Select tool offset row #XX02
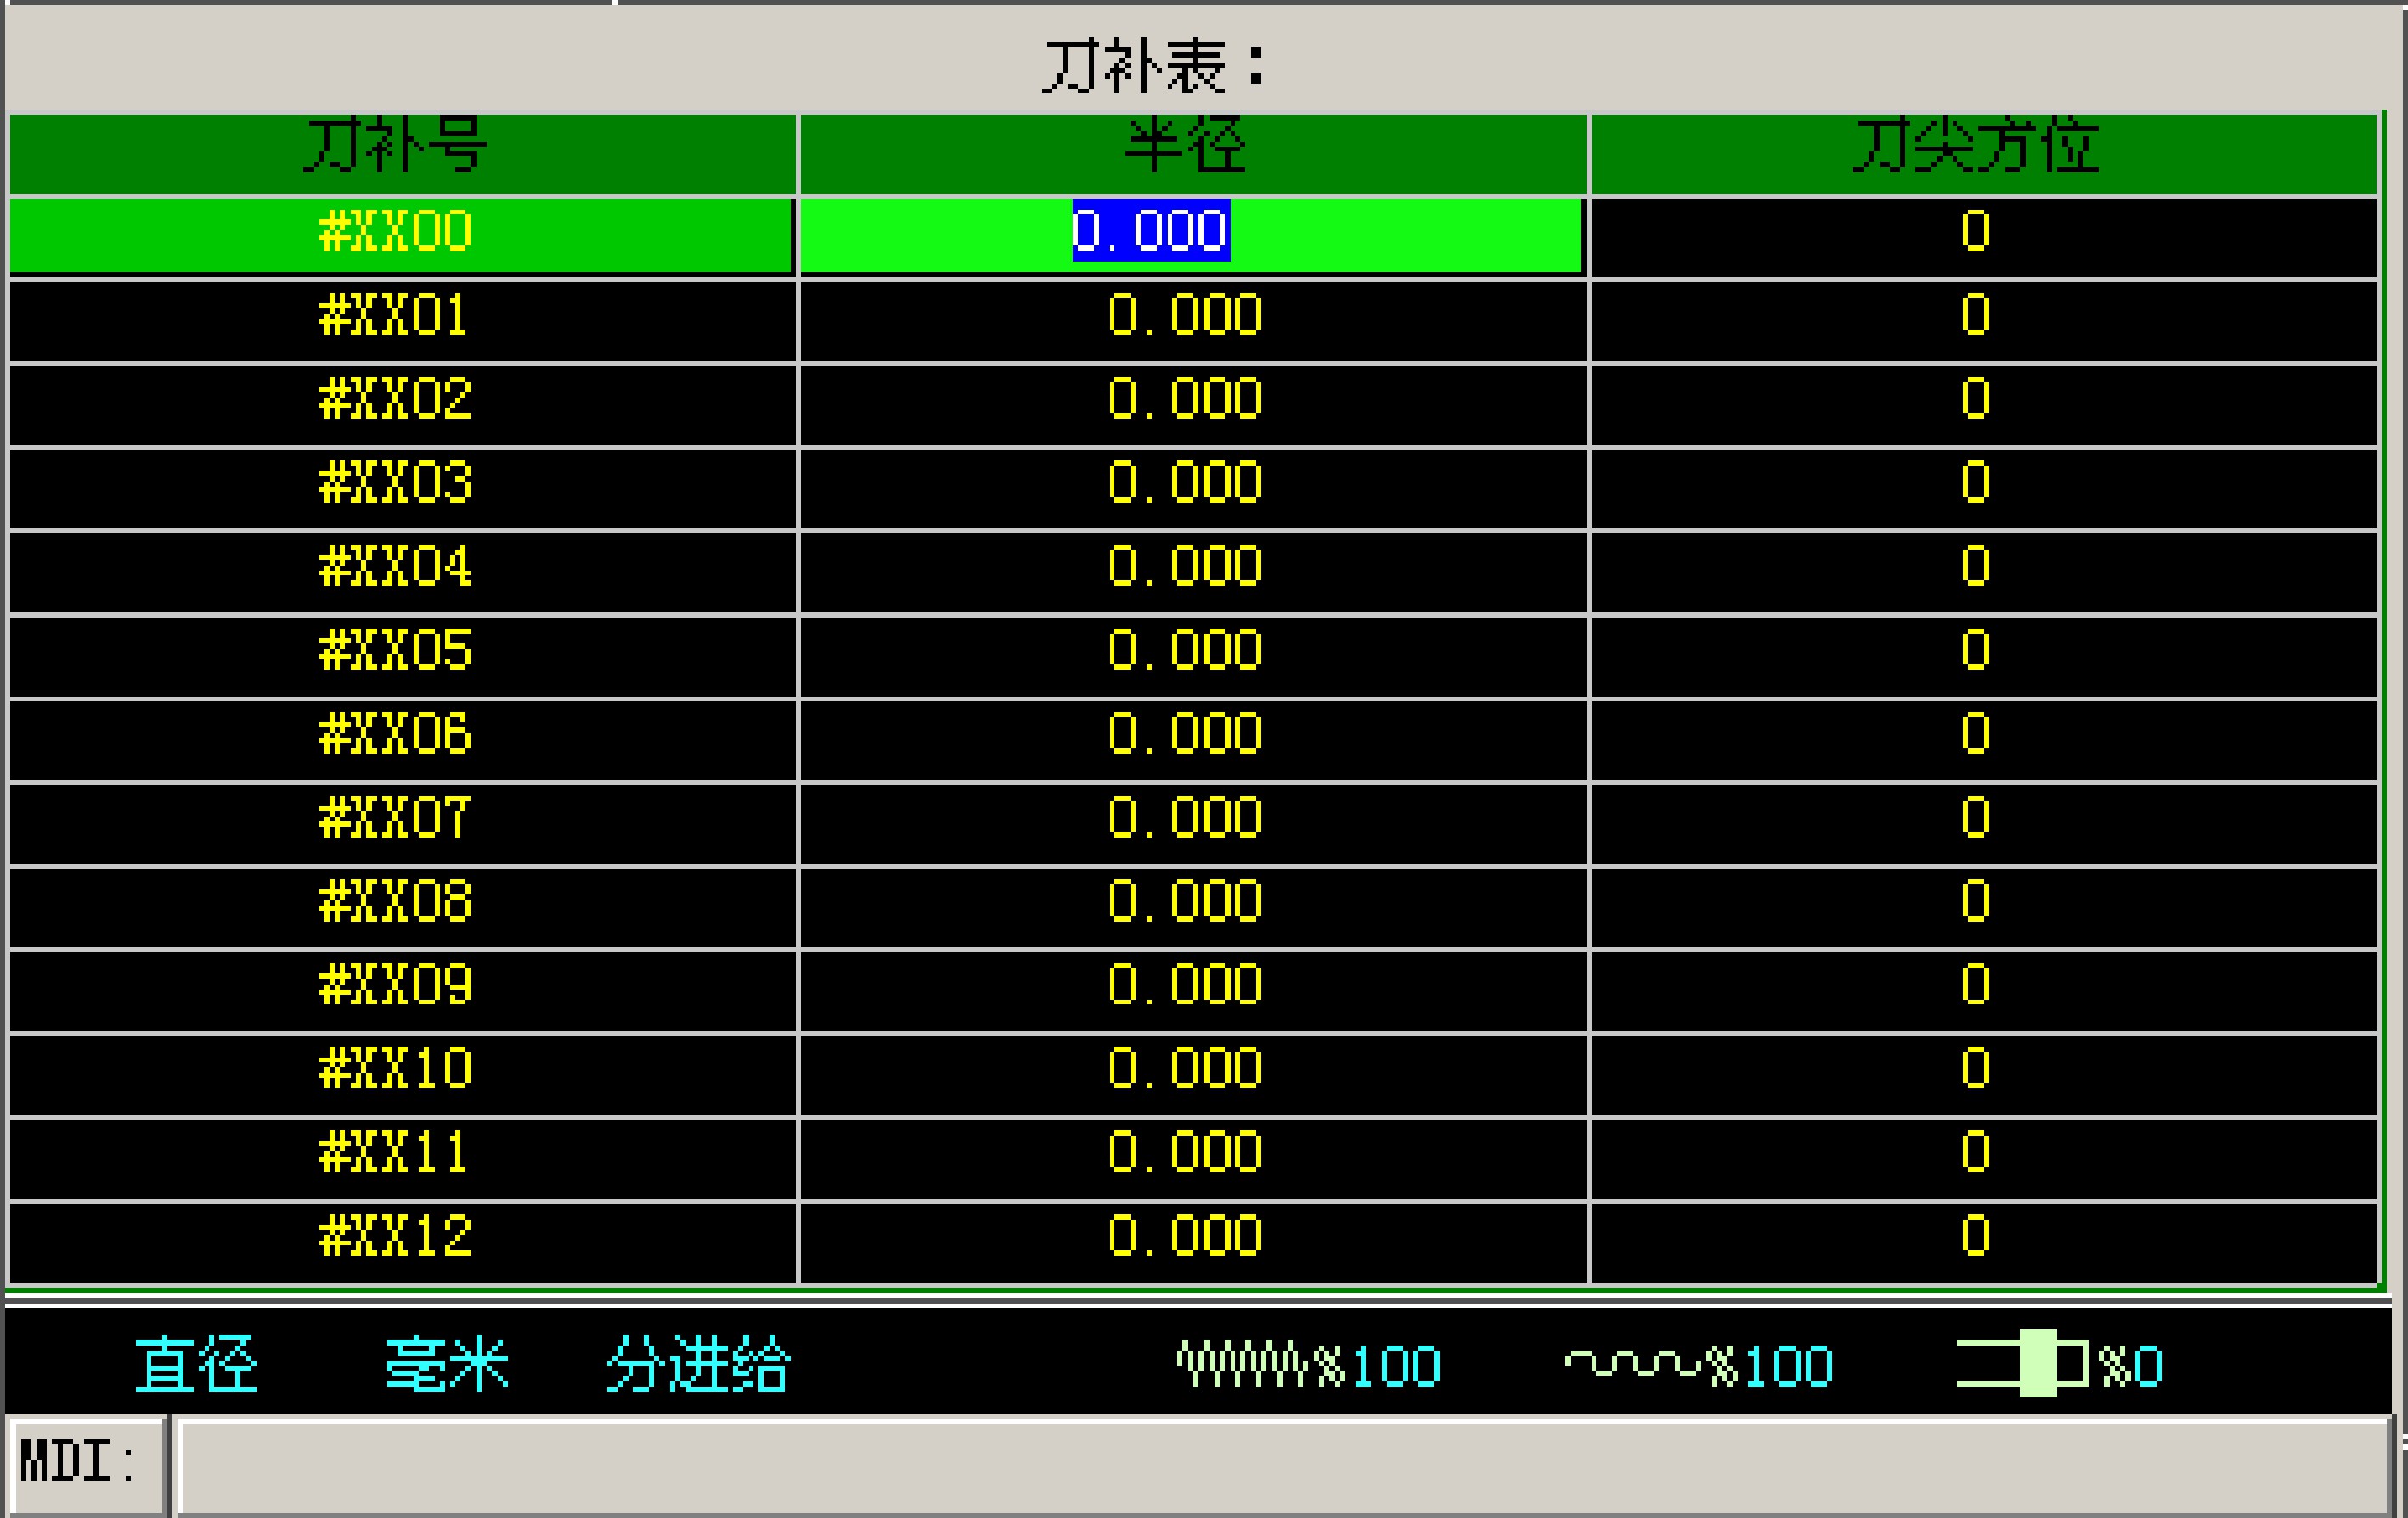This screenshot has width=2408, height=1518. (x=402, y=404)
